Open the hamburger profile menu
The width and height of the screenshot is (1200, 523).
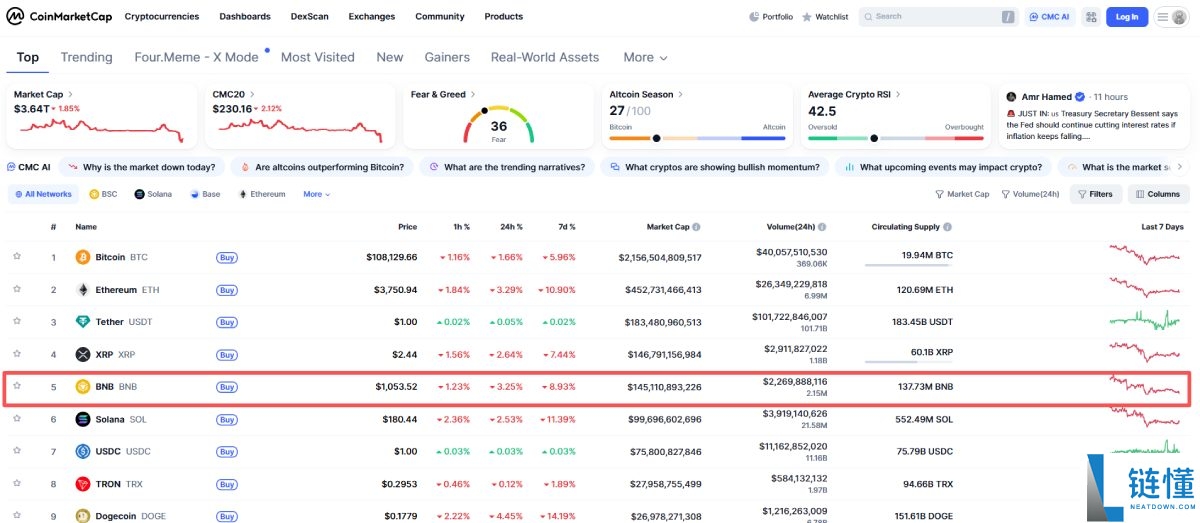click(1170, 17)
